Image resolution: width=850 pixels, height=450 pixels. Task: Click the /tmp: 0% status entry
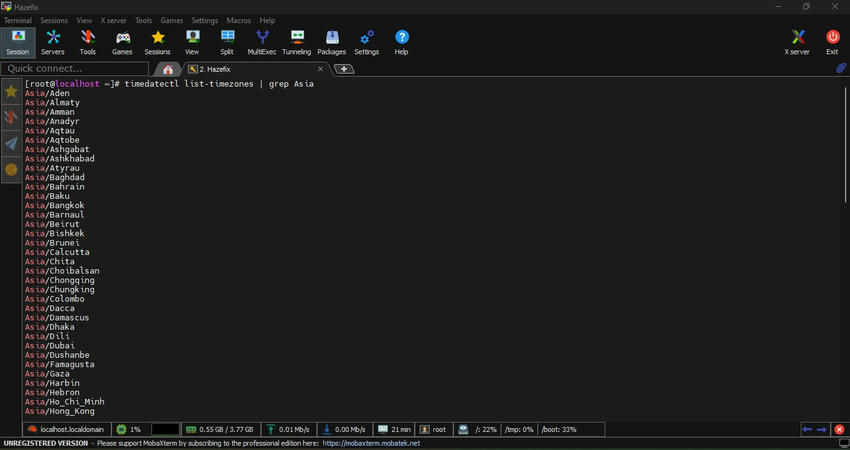[519, 429]
